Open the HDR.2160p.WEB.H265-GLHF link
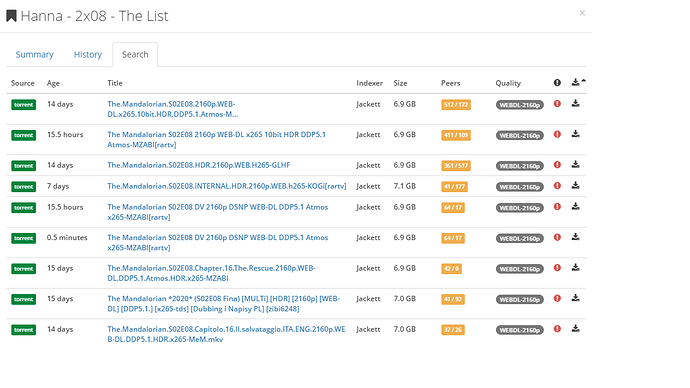Screen dimensions: 690x388 (x=198, y=165)
